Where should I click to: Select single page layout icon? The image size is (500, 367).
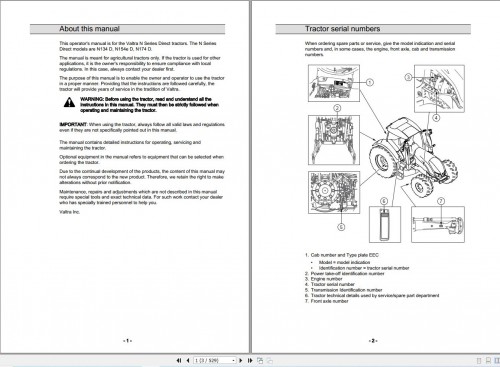[479, 360]
